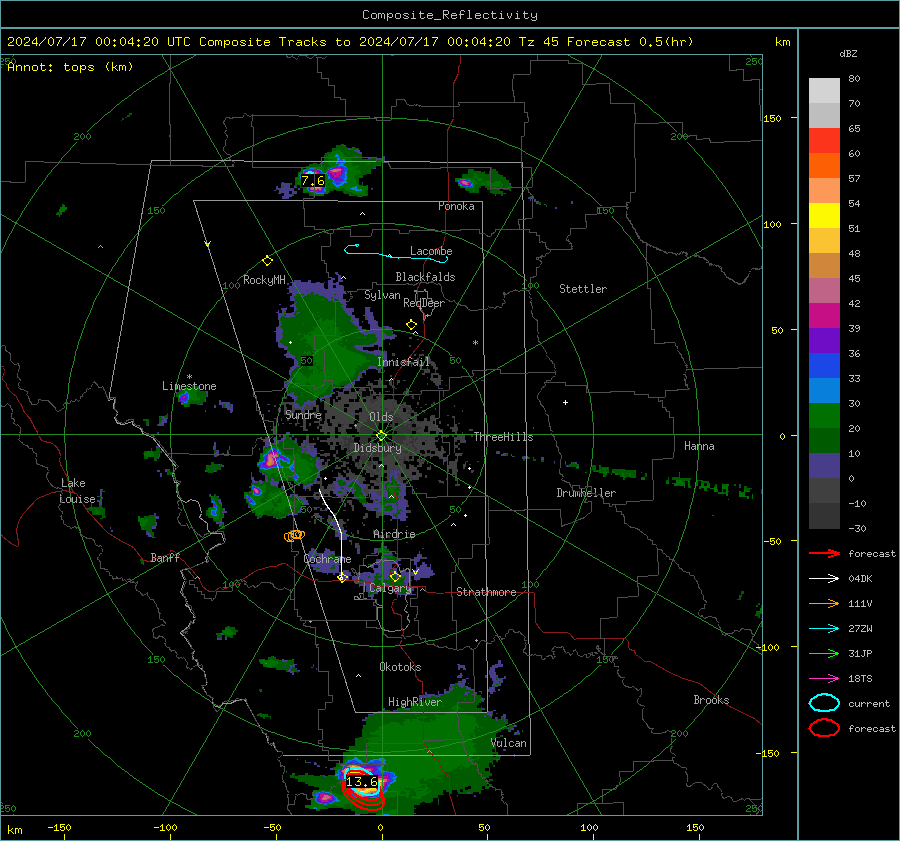The image size is (900, 841).
Task: Select the cyan 27ZW arrow legend icon
Action: 824,629
